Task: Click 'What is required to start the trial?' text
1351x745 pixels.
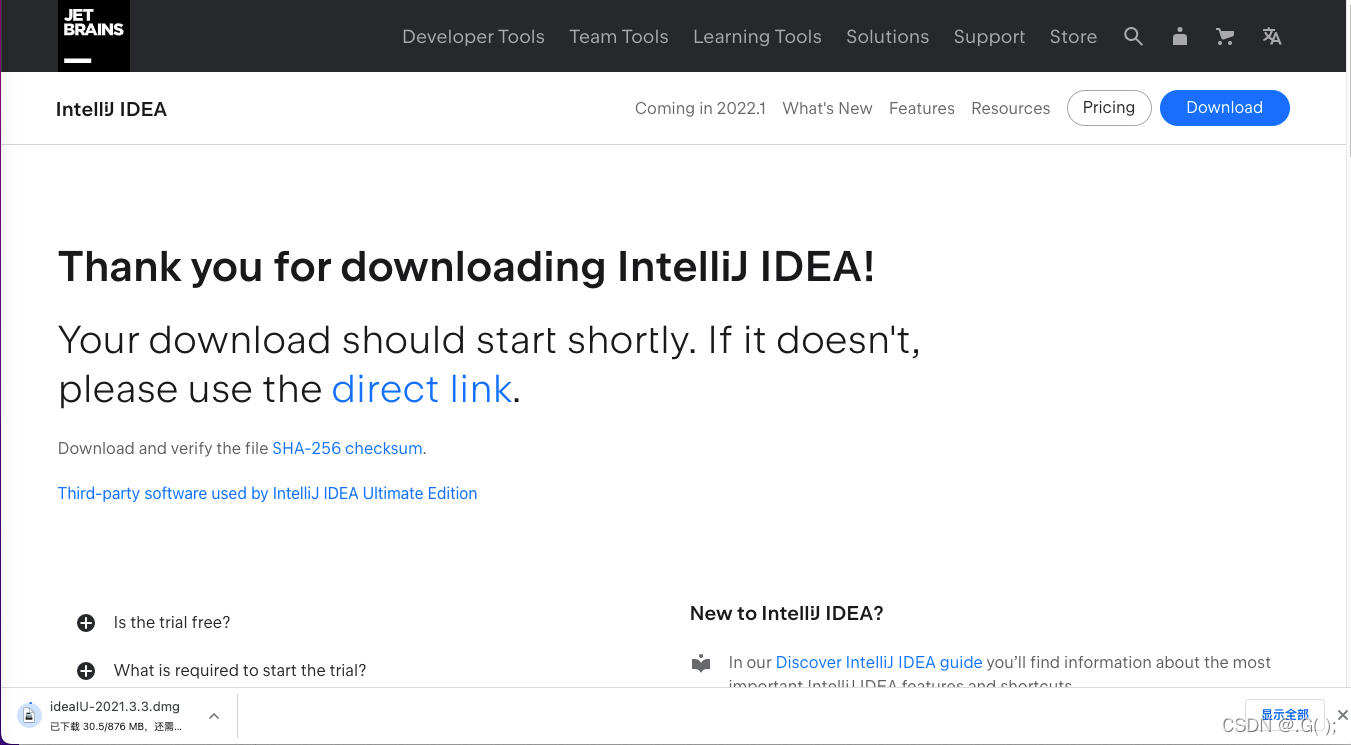Action: click(x=240, y=671)
